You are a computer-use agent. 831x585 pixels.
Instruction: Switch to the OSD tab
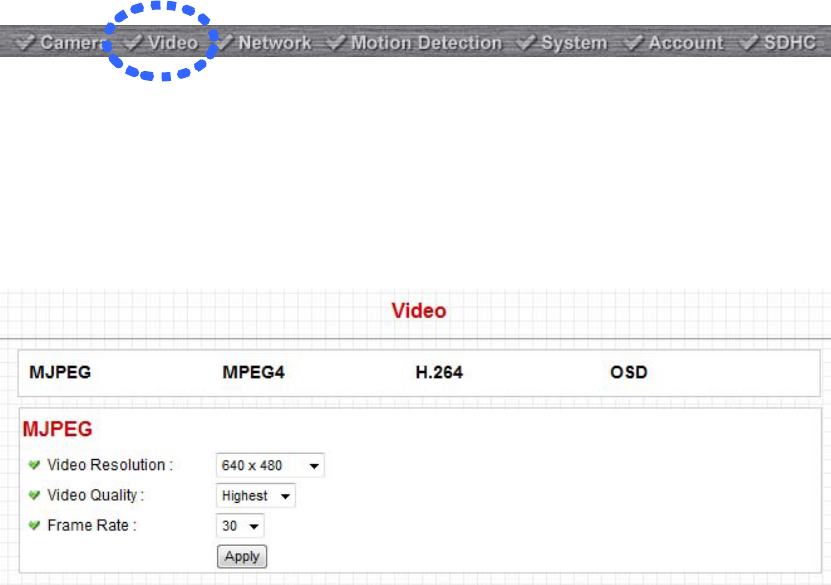629,372
